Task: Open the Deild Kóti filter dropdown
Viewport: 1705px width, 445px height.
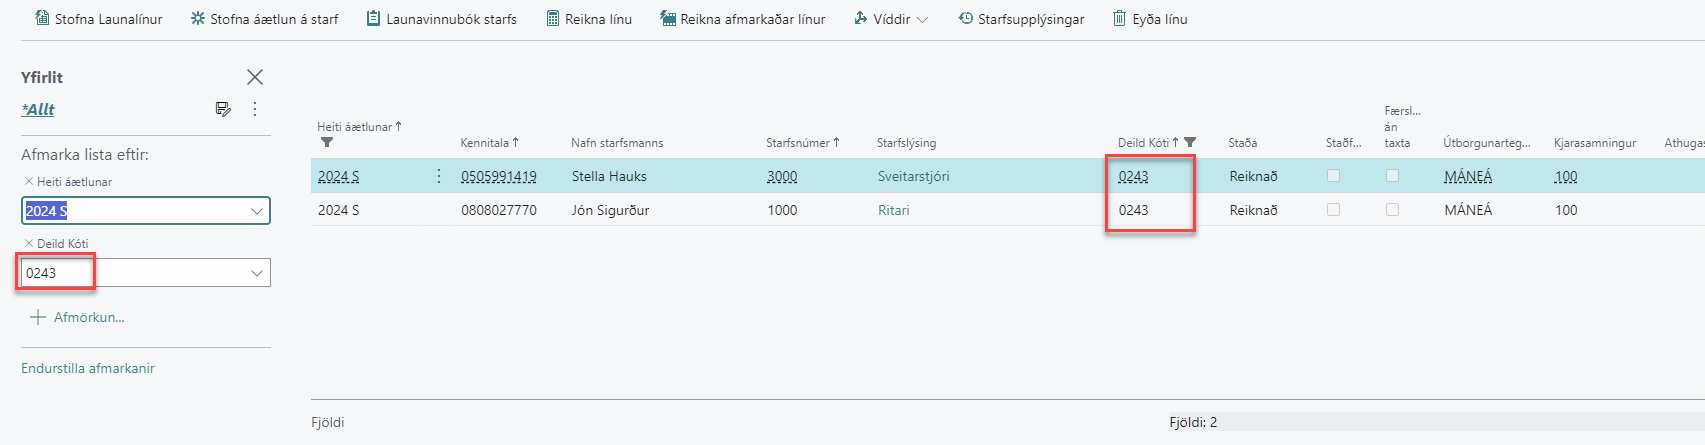Action: (x=257, y=273)
